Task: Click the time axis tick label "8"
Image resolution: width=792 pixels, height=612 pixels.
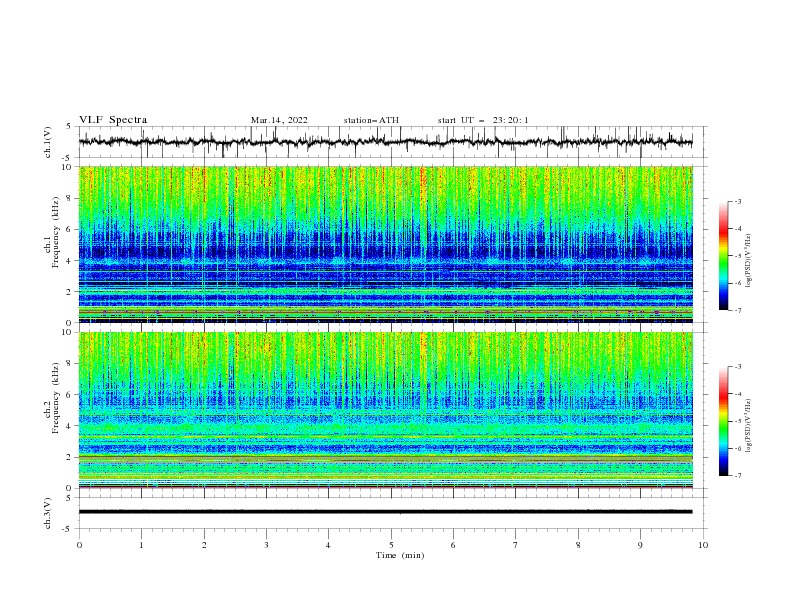Action: pyautogui.click(x=578, y=545)
